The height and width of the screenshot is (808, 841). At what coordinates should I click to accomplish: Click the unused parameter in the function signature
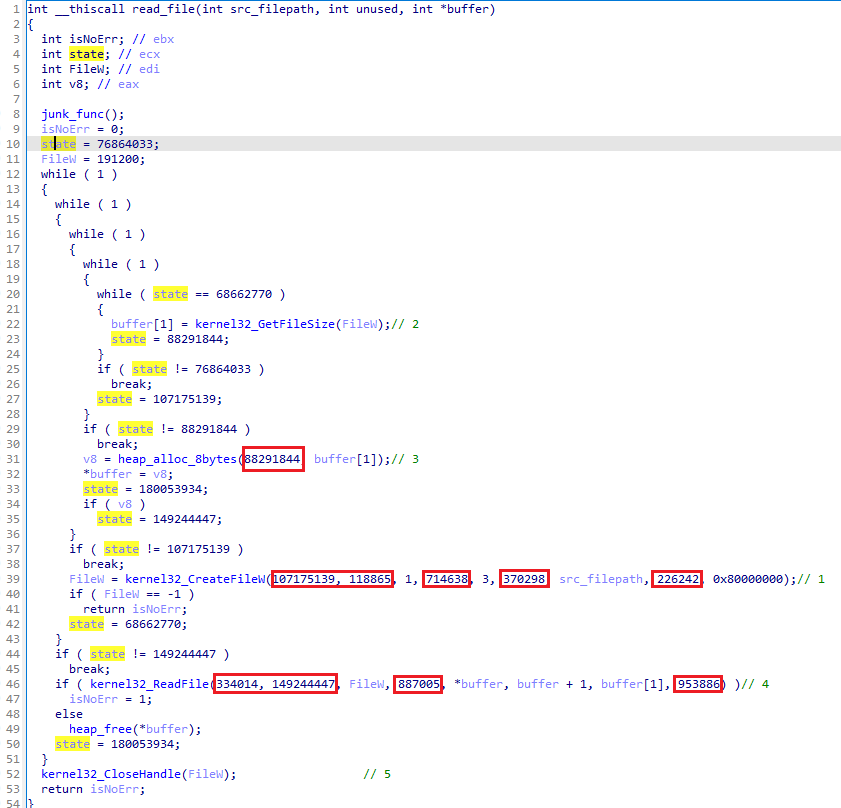[377, 9]
